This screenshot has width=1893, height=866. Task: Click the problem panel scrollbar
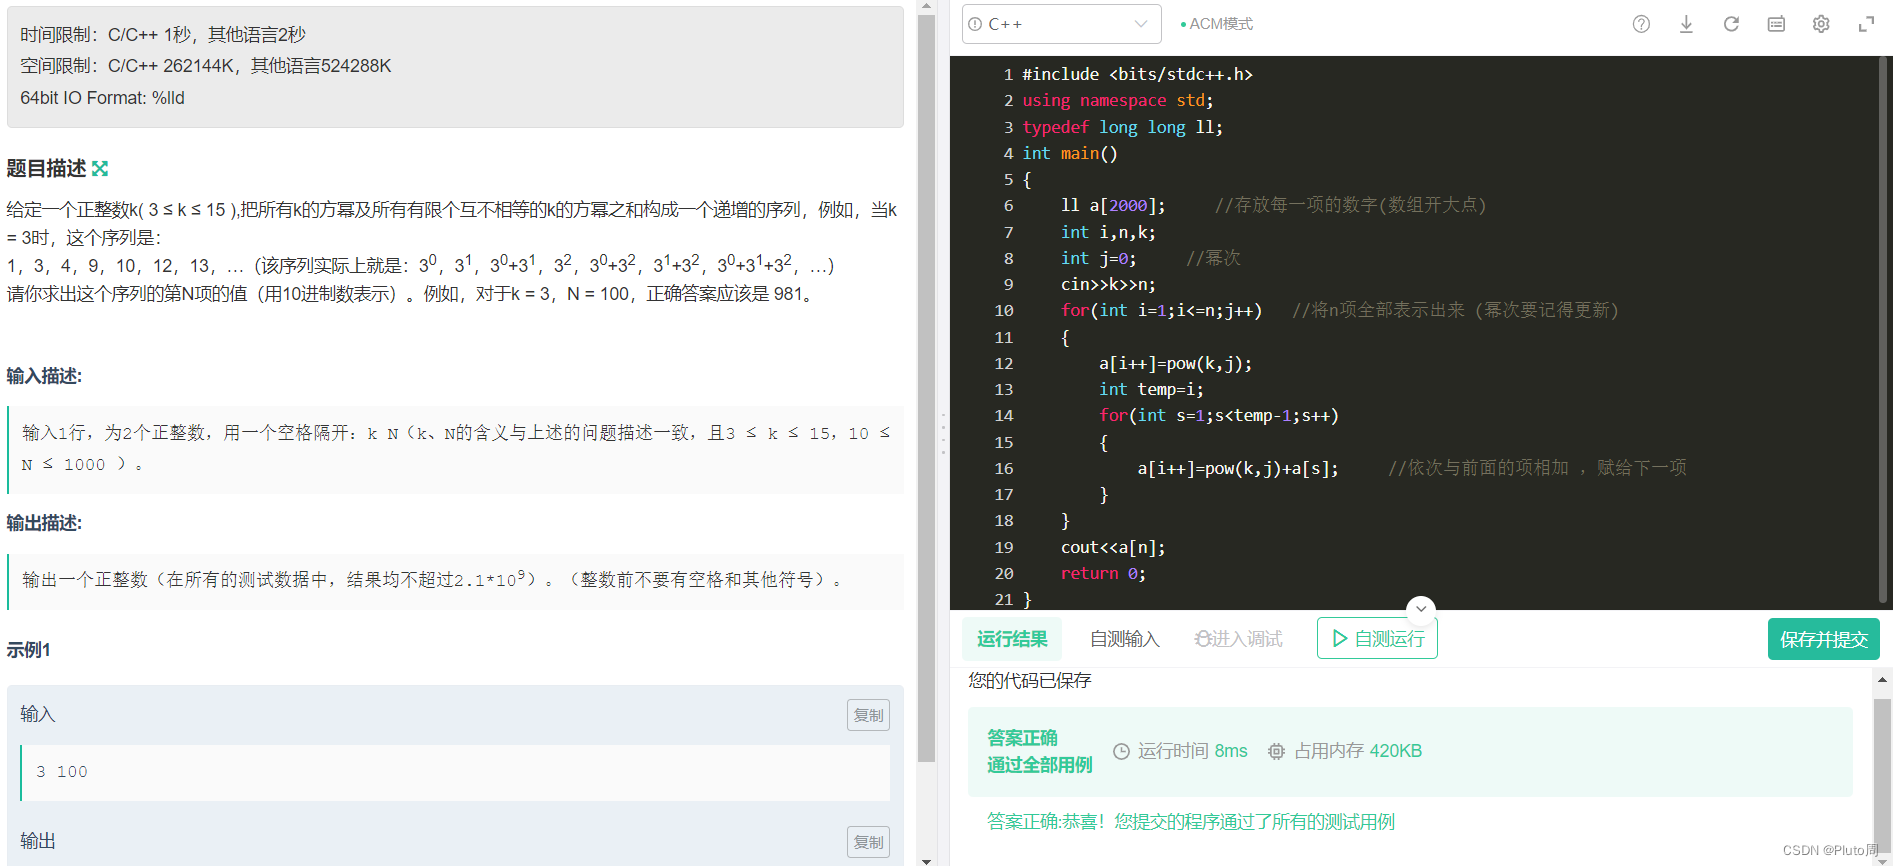(x=926, y=390)
